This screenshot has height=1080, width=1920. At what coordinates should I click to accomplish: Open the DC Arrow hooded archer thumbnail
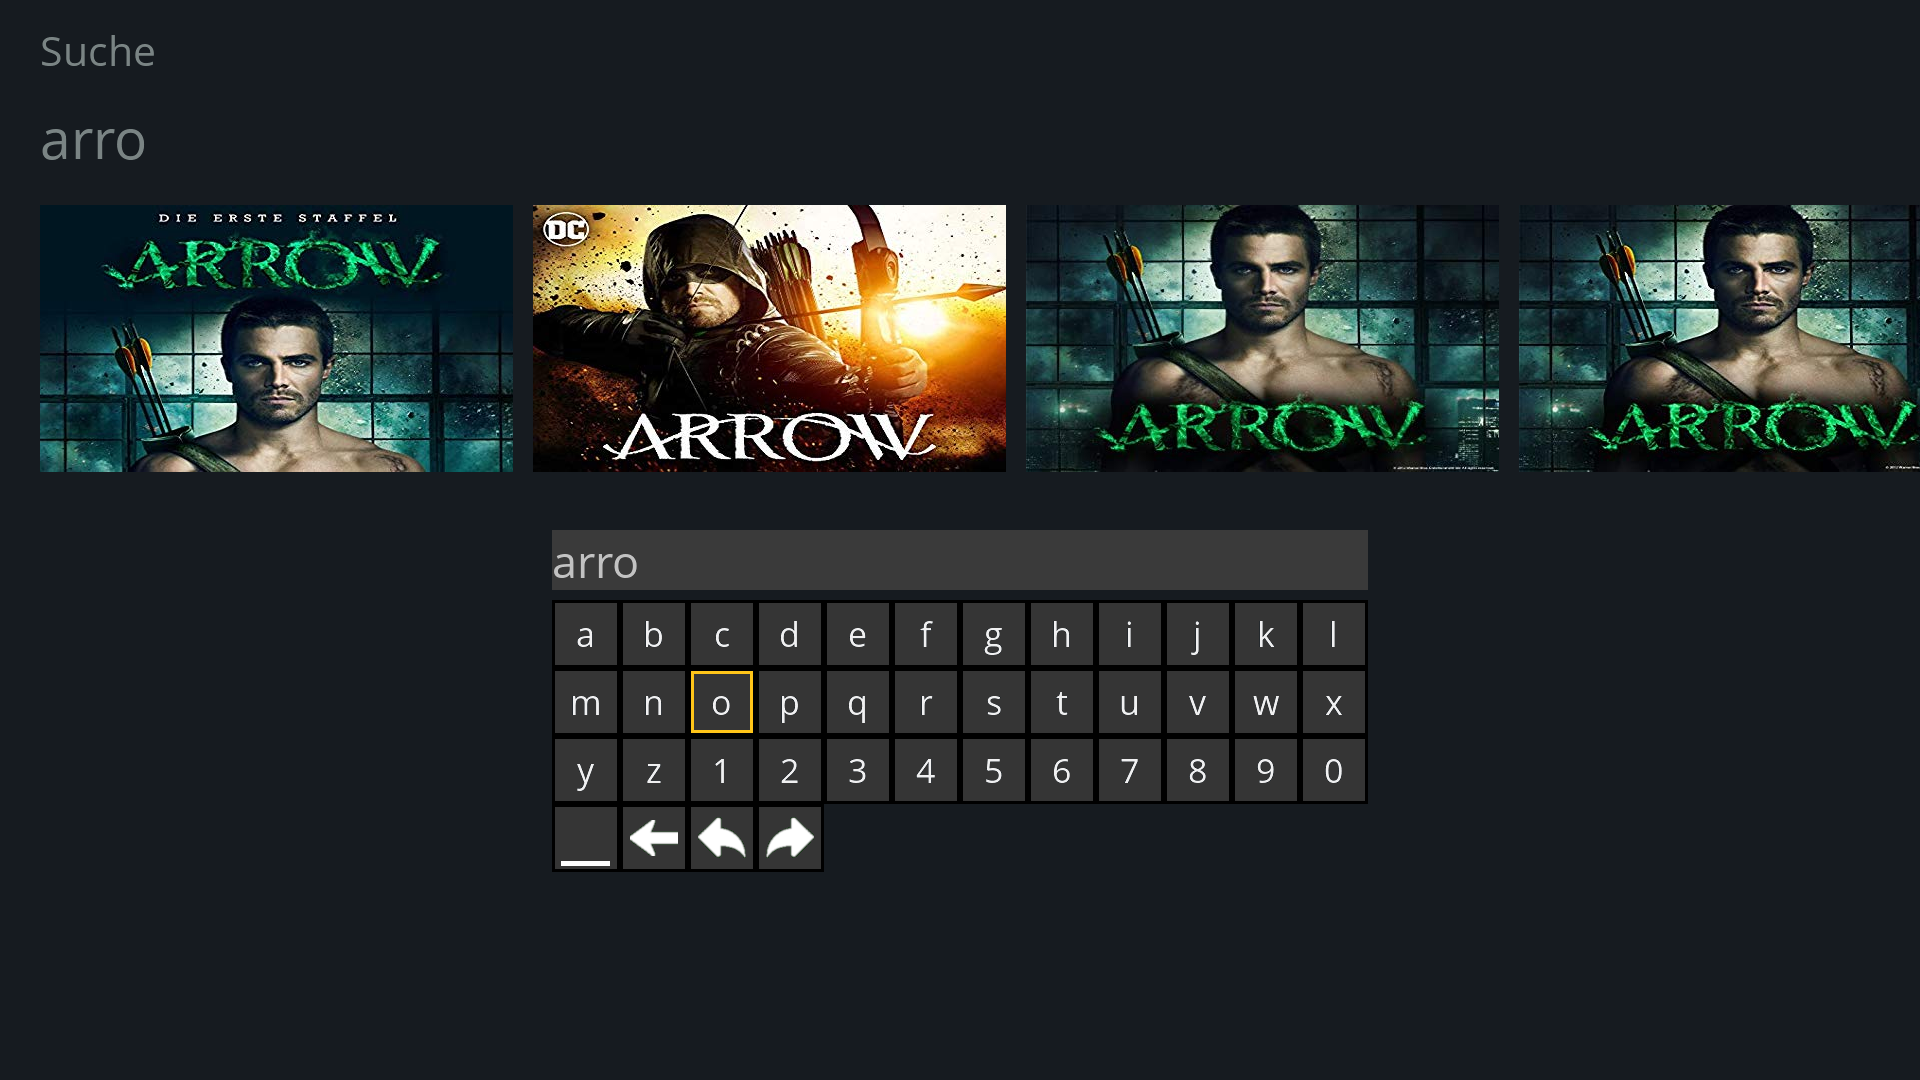click(x=769, y=338)
